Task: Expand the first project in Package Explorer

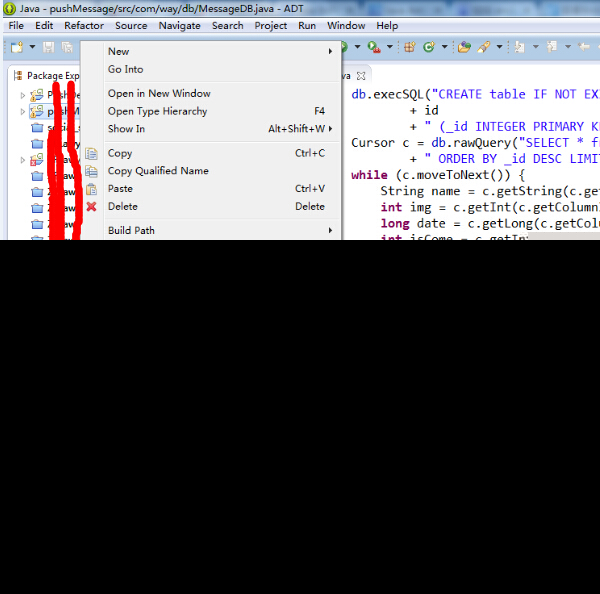Action: [x=23, y=96]
